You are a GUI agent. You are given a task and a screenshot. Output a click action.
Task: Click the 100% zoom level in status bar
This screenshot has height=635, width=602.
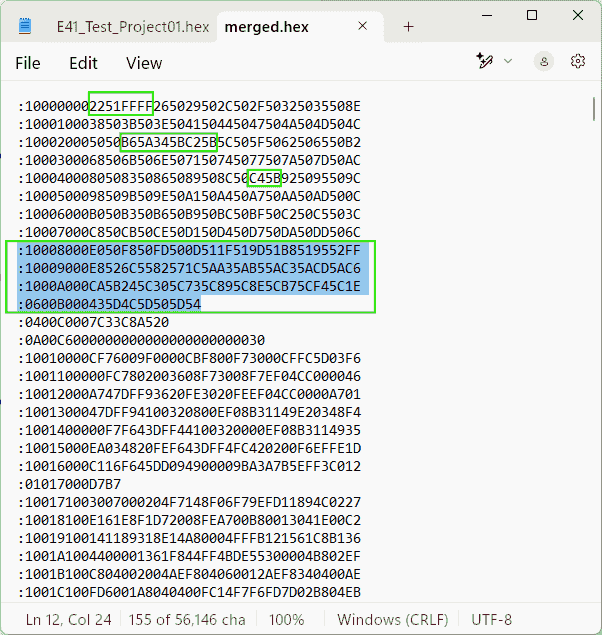(286, 619)
